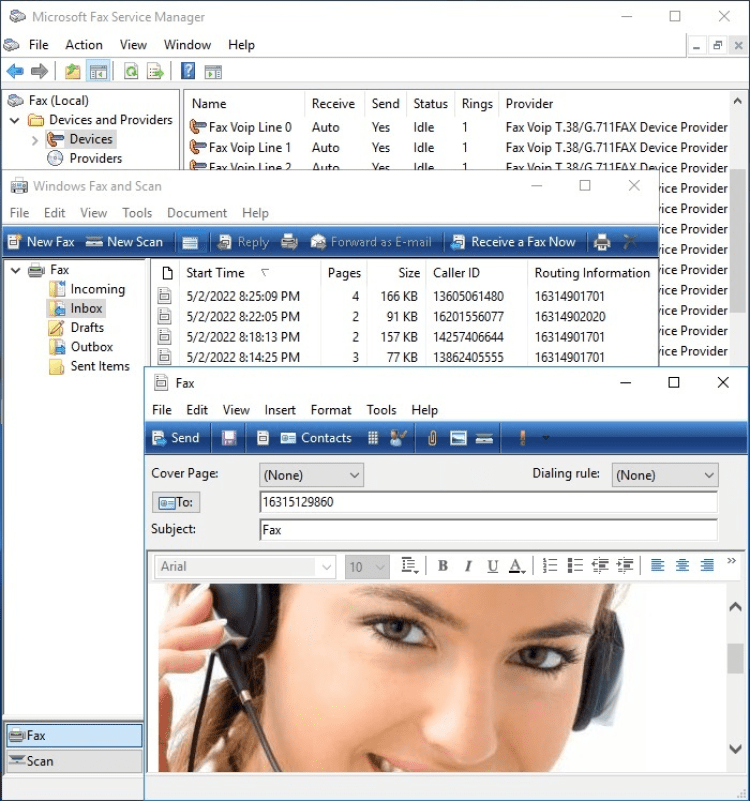Click the Send button in Fax window

pyautogui.click(x=176, y=438)
